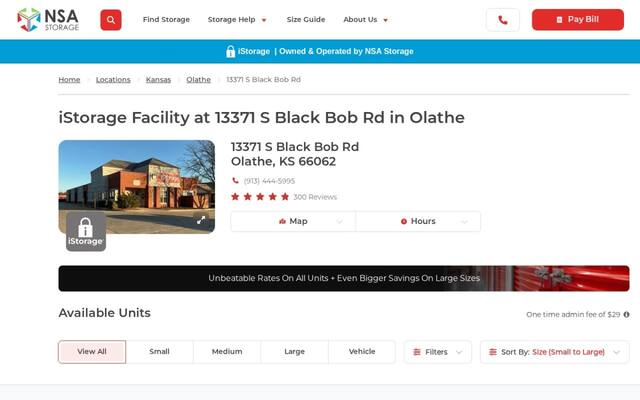Open the red search icon button

click(111, 20)
